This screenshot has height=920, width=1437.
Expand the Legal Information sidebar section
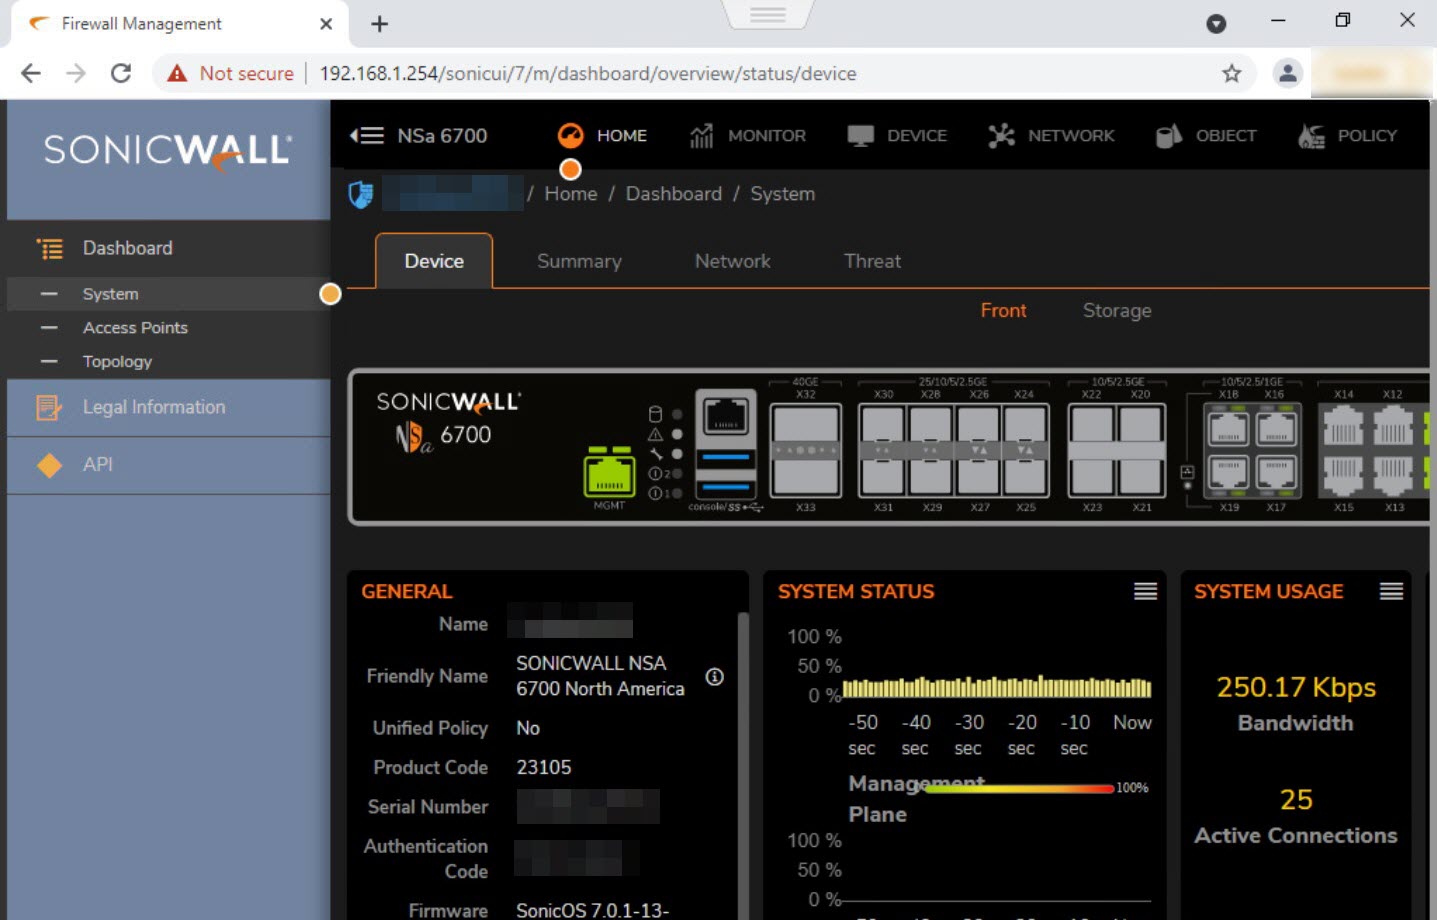point(154,407)
